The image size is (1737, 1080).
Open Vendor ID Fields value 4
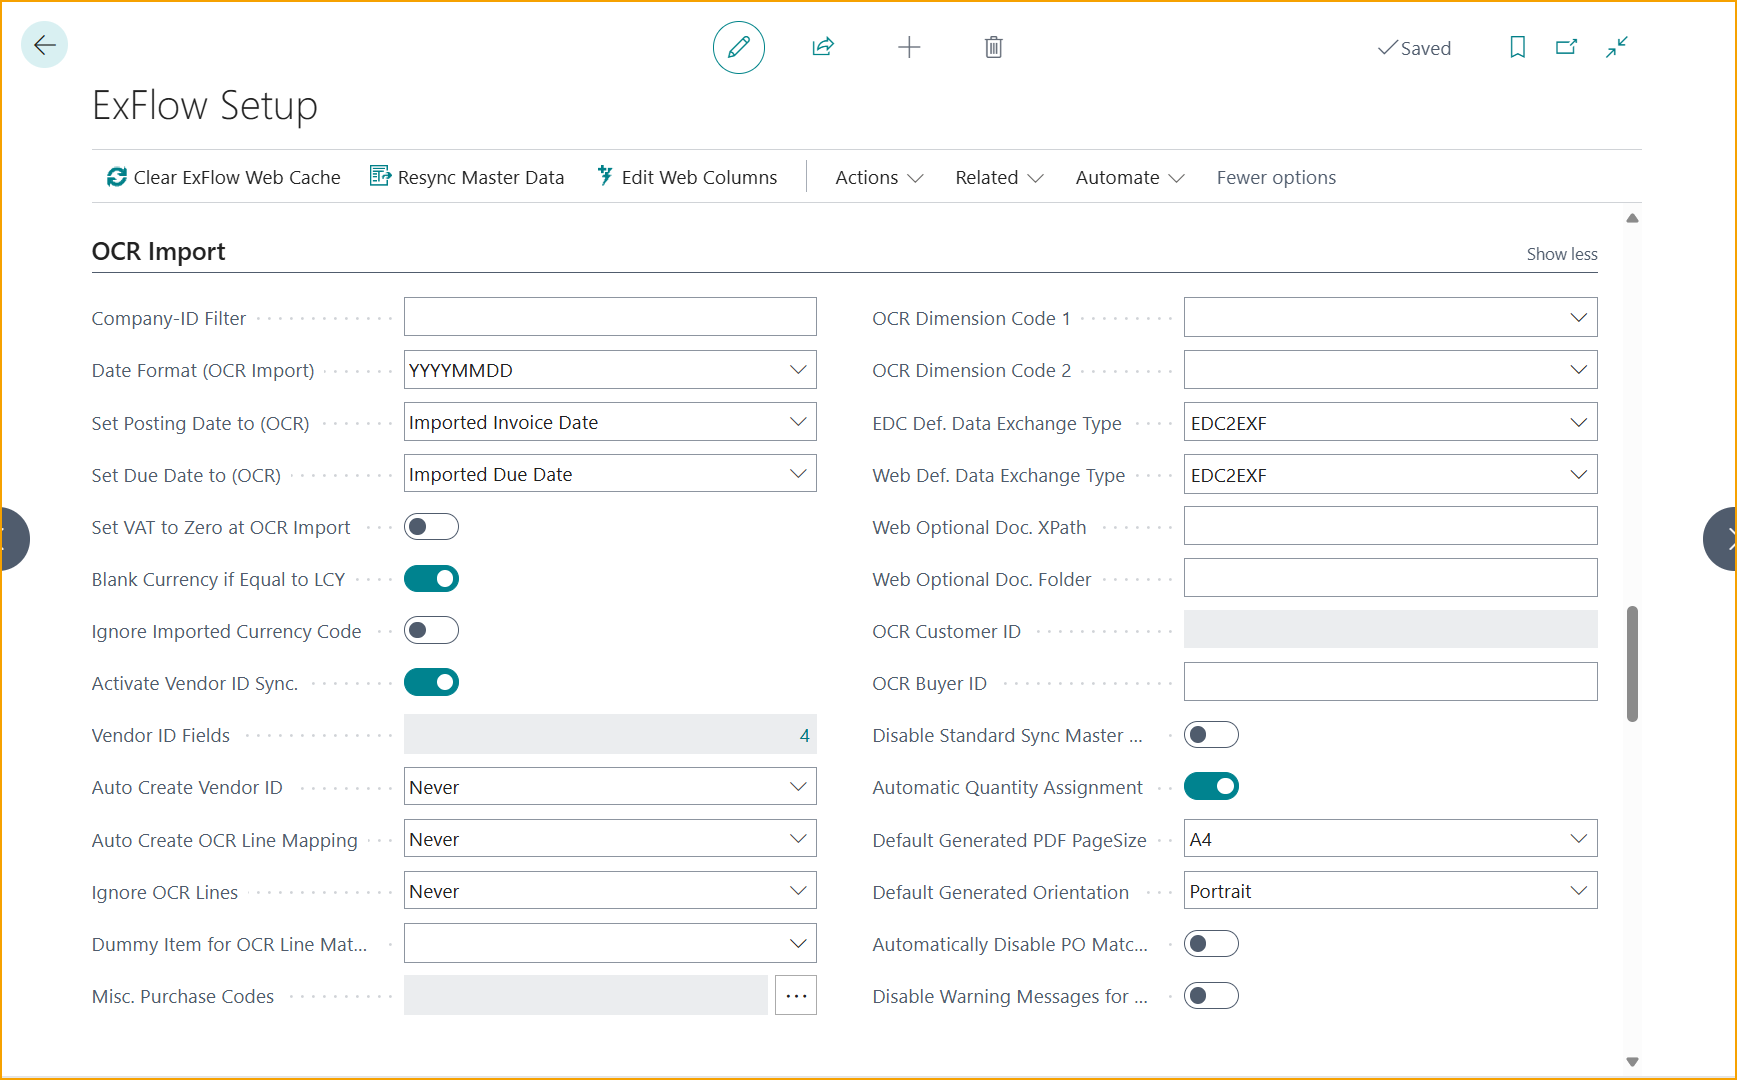pyautogui.click(x=804, y=735)
